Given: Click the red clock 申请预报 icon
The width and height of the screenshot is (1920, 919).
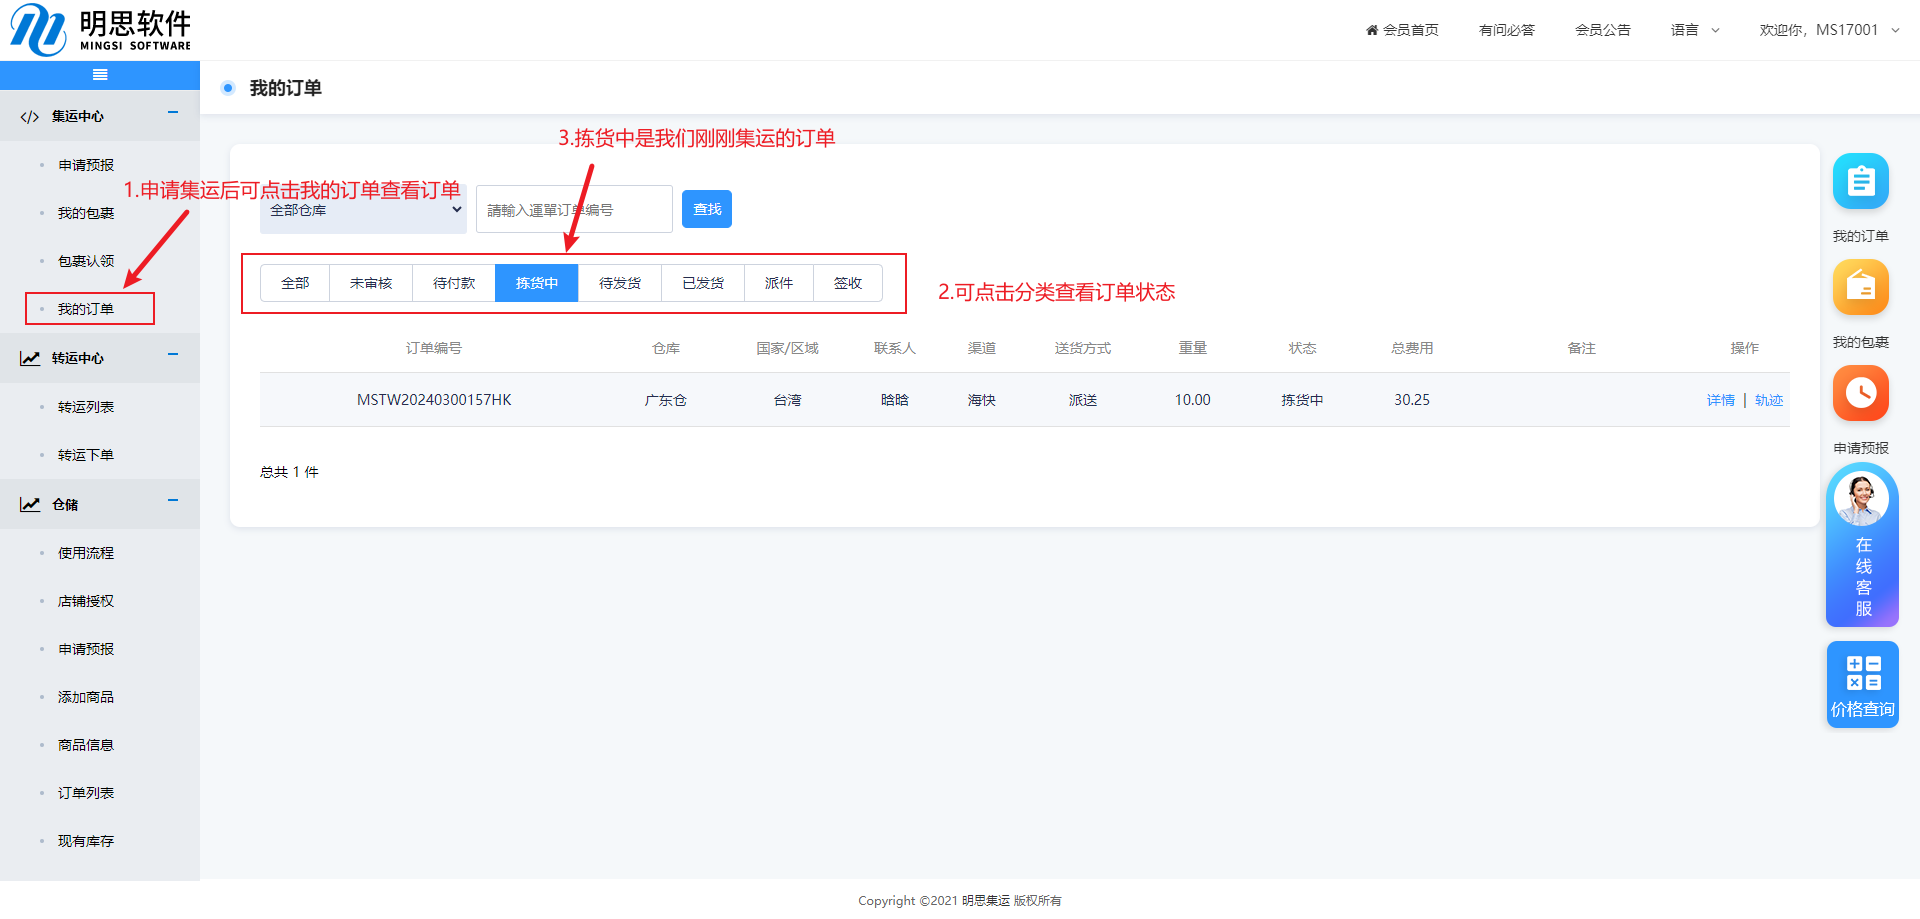Looking at the screenshot, I should click(1860, 394).
